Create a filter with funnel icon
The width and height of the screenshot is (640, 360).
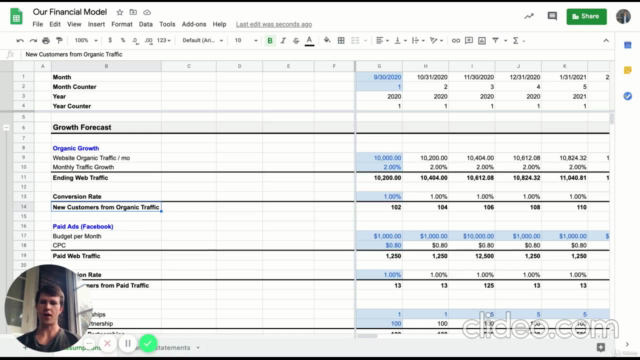pos(495,40)
